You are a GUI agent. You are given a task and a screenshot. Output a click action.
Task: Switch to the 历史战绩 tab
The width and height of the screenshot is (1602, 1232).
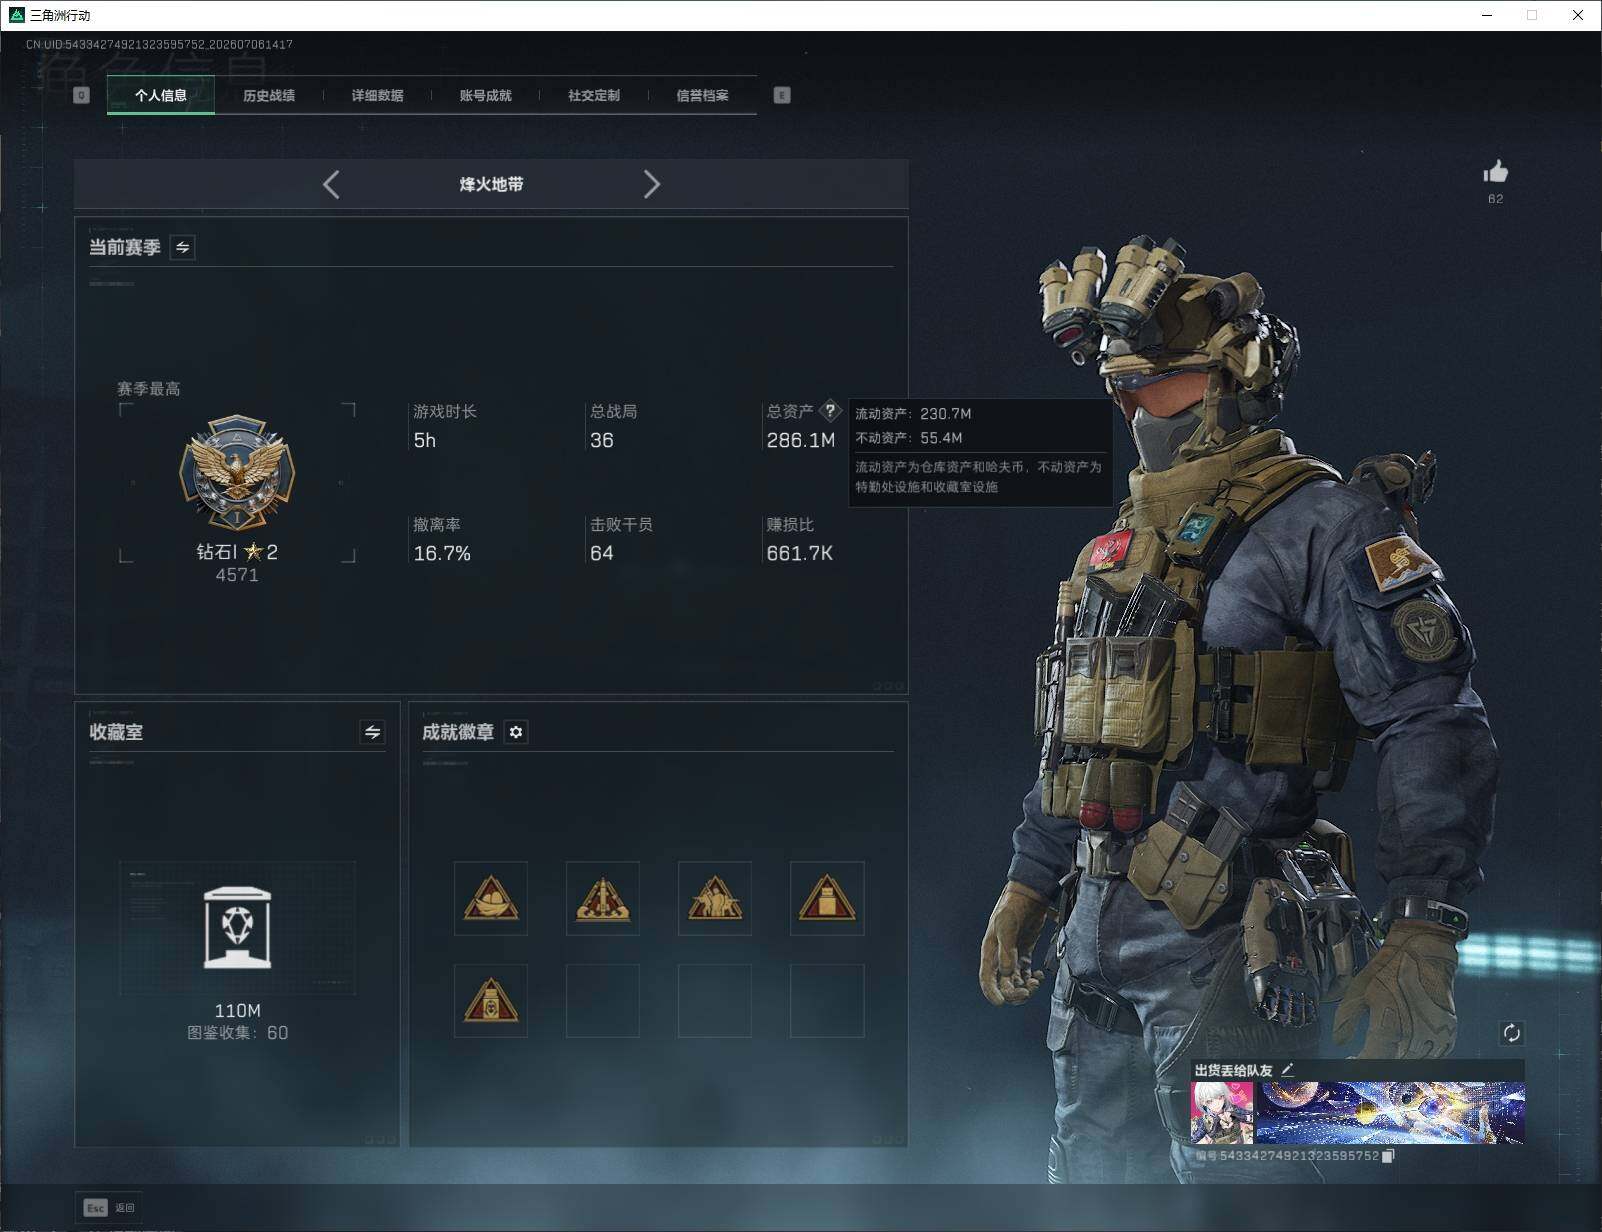269,95
